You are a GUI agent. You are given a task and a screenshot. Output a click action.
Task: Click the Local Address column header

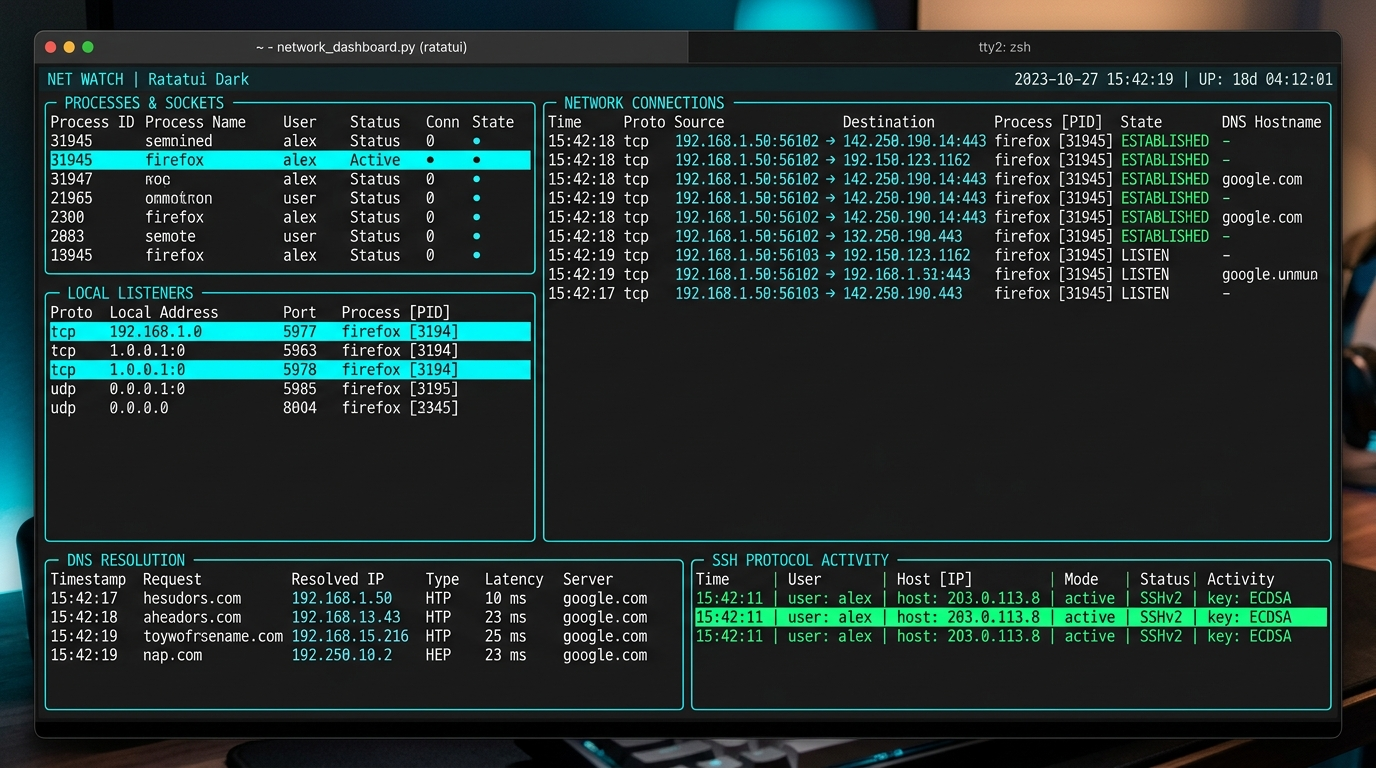coord(164,312)
